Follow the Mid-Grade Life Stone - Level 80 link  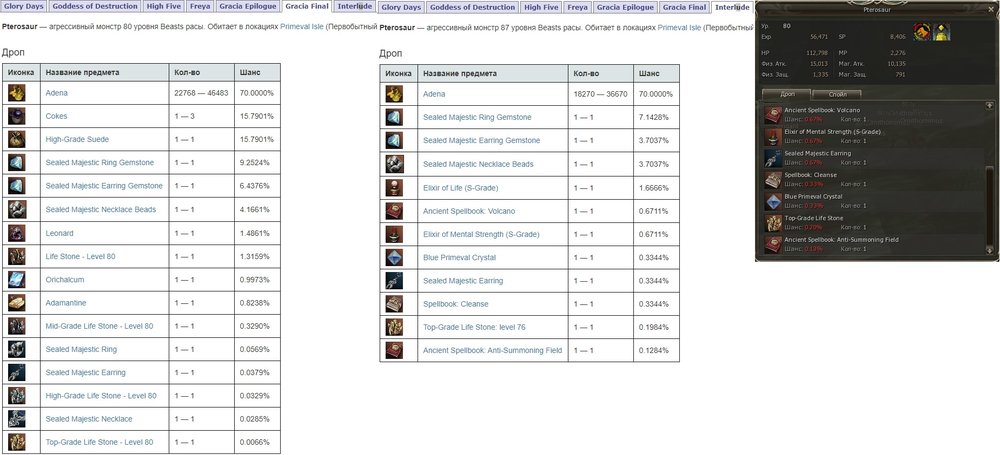99,326
